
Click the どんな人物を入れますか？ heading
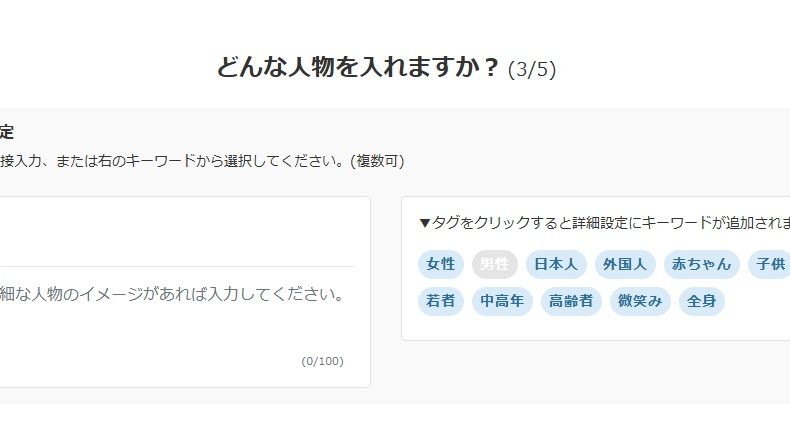(x=357, y=69)
